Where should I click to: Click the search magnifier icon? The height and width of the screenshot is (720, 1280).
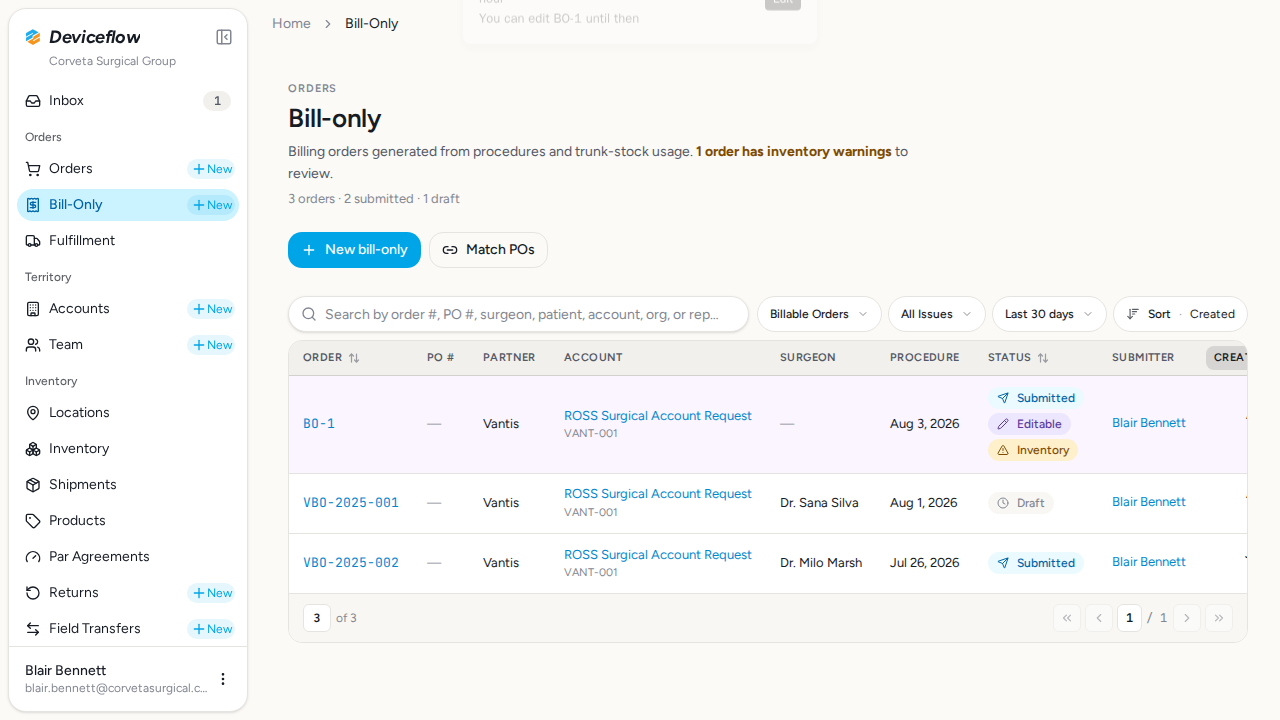coord(309,314)
